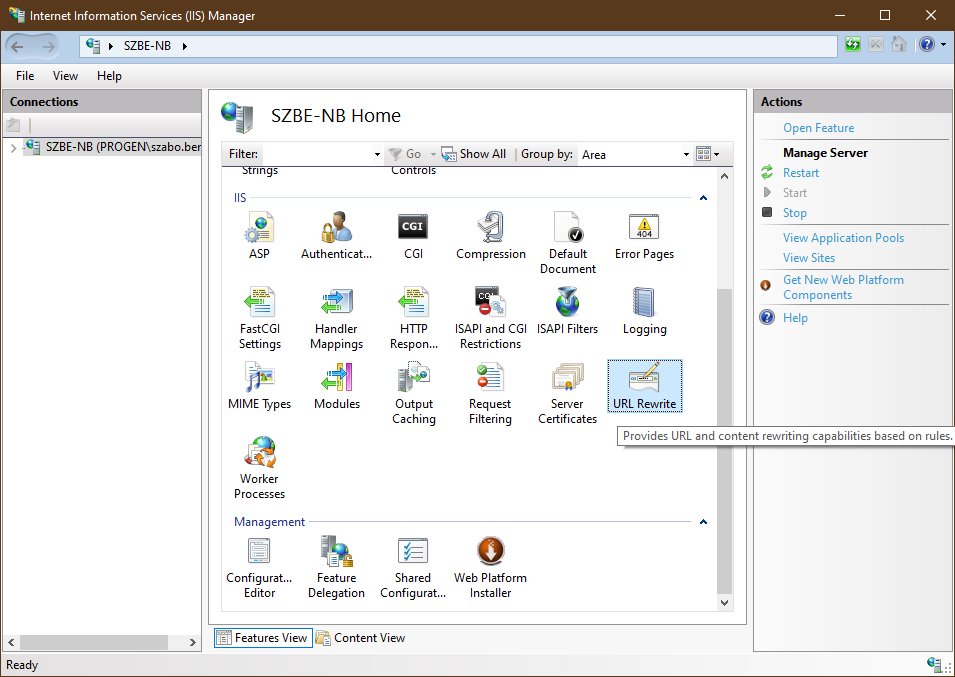Open Output Caching feature
This screenshot has height=677, width=955.
[414, 393]
